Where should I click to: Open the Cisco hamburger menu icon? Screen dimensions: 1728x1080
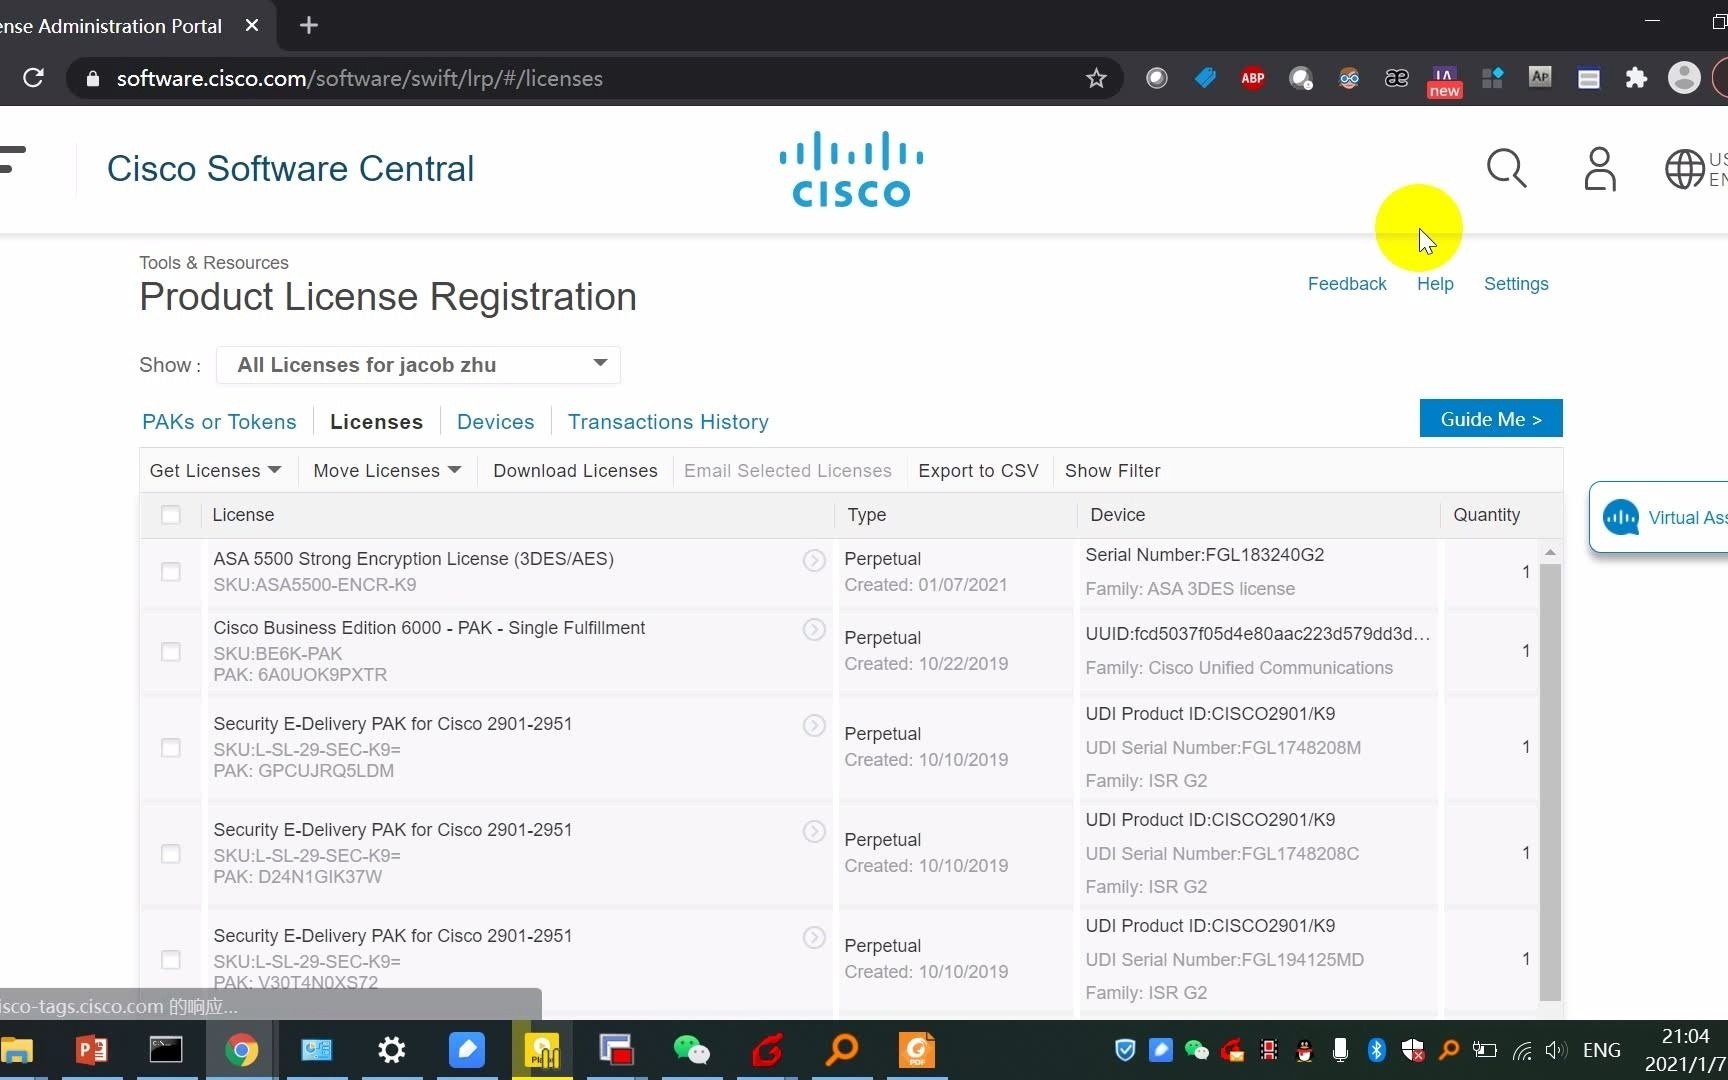12,160
